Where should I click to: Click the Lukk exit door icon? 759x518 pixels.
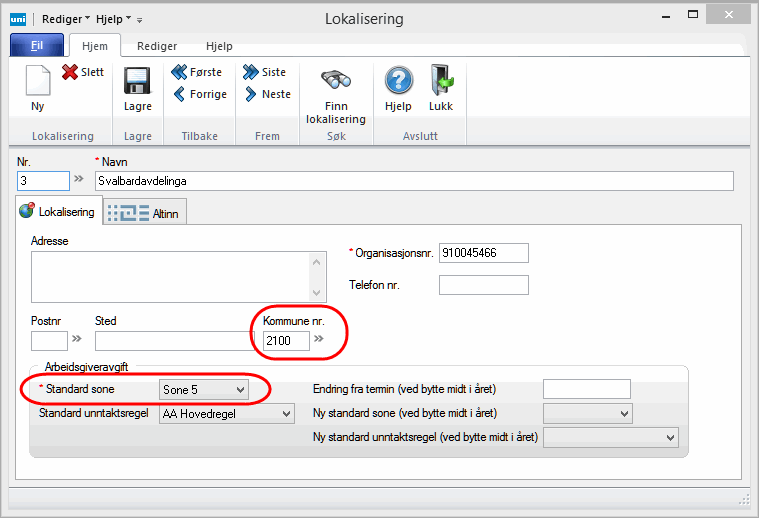(441, 81)
